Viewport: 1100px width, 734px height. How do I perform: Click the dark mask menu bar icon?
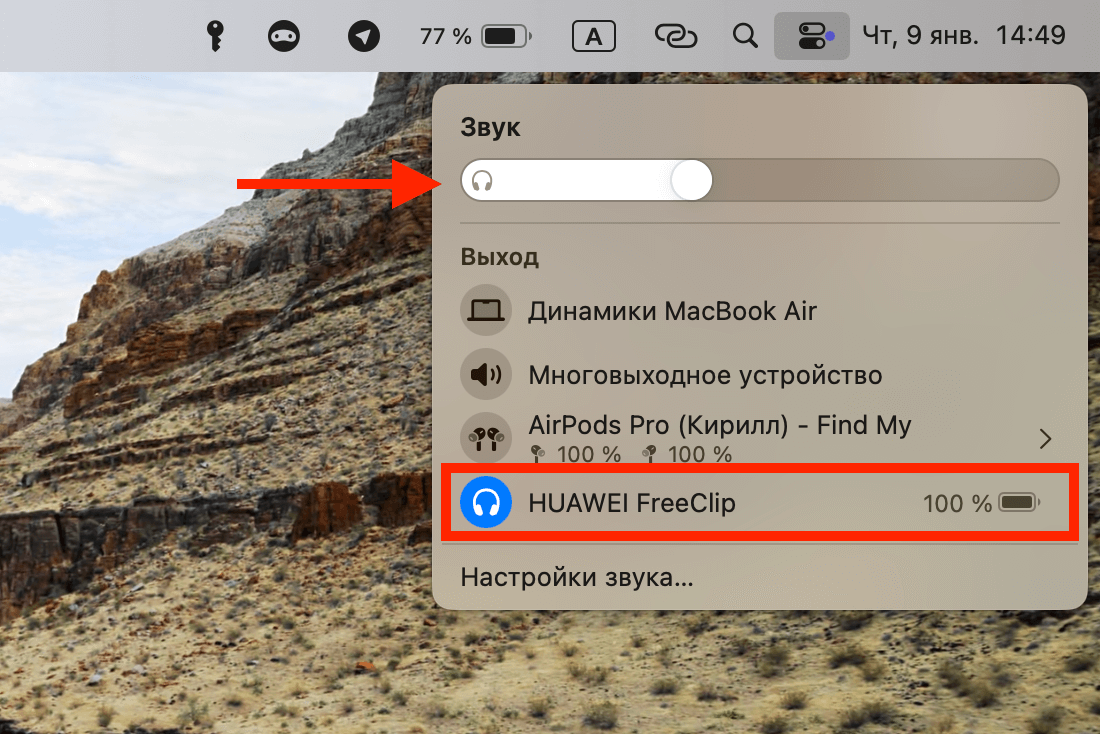click(x=283, y=35)
